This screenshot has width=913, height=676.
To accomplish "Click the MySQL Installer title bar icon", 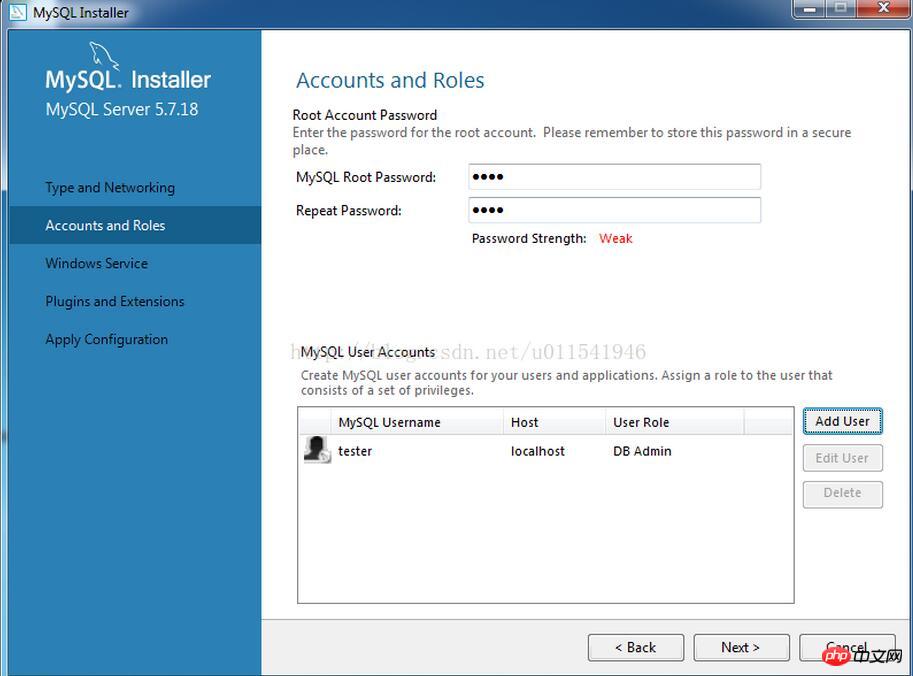I will coord(17,11).
